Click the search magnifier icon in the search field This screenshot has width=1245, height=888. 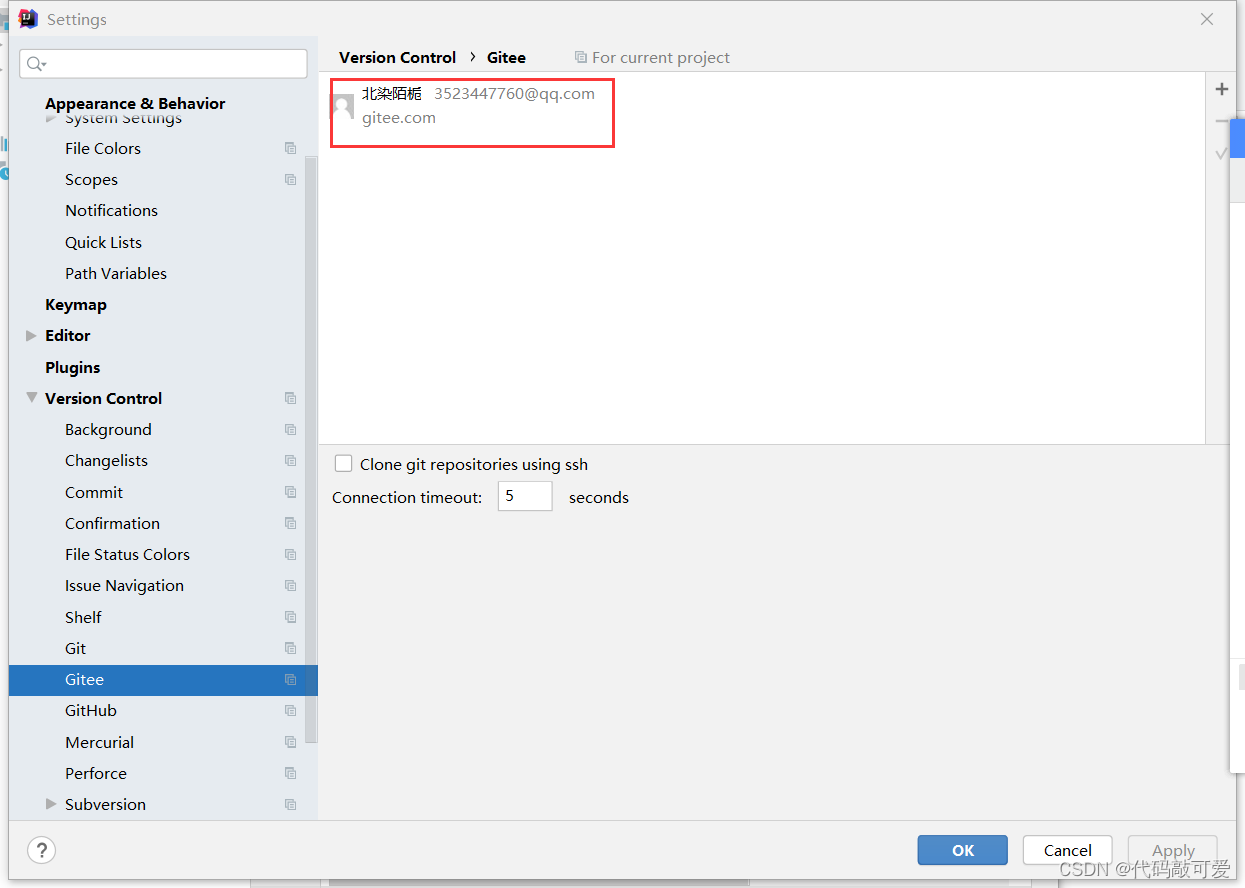pos(36,64)
